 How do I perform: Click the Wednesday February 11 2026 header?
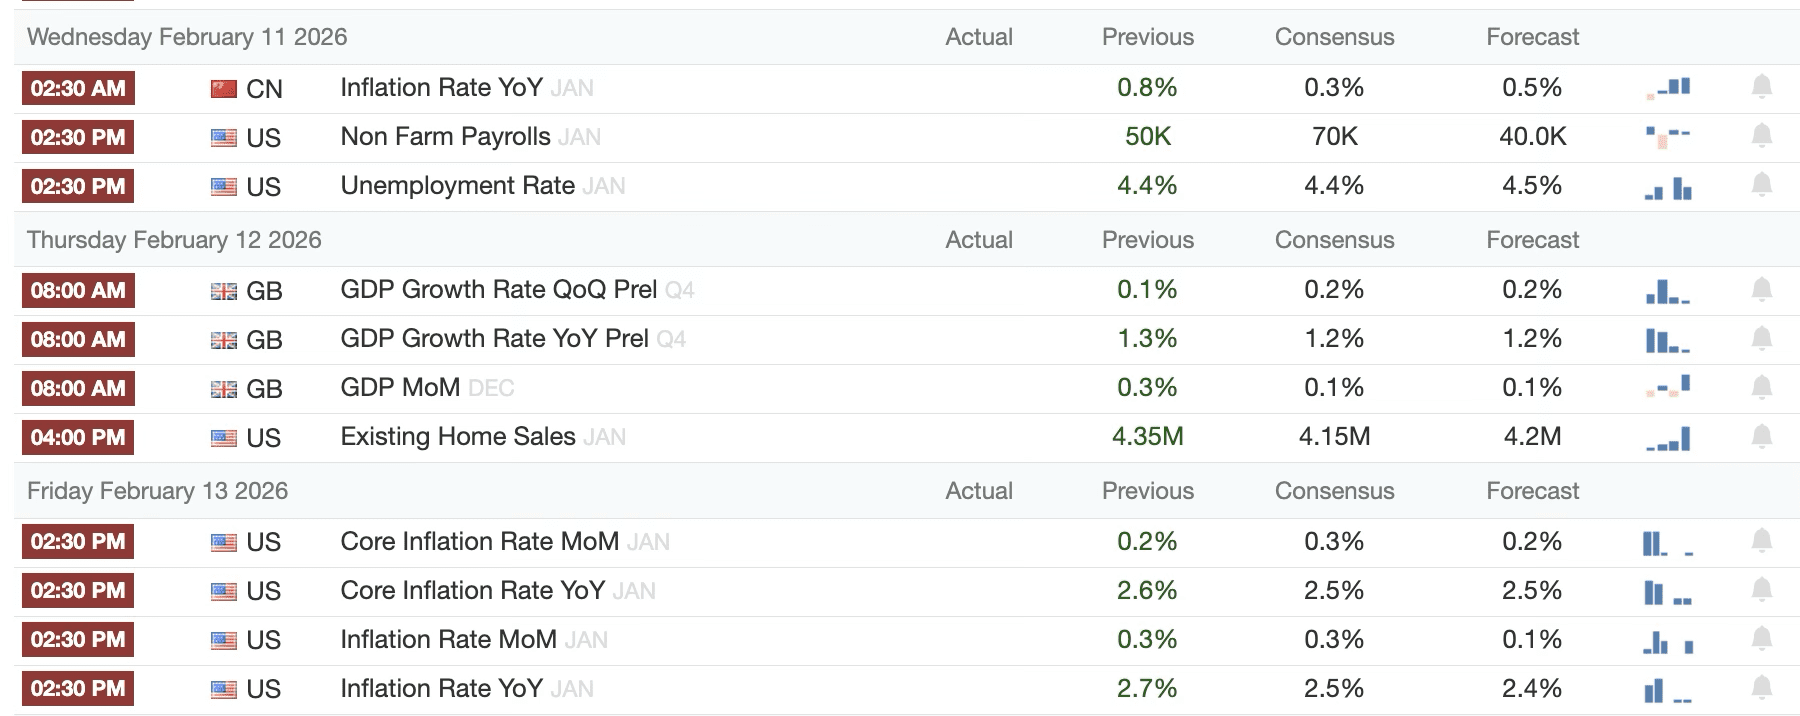[x=187, y=37]
